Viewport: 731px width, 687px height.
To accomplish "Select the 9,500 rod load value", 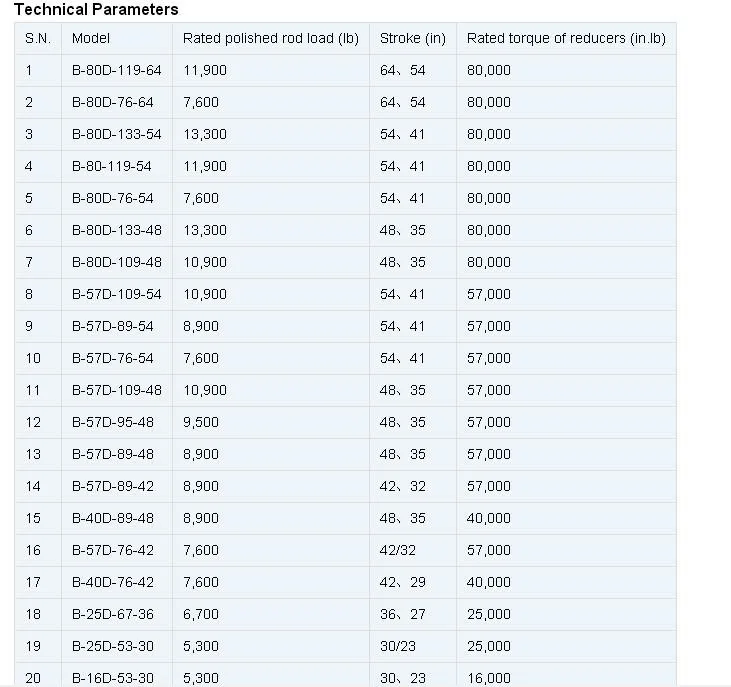I will point(200,422).
